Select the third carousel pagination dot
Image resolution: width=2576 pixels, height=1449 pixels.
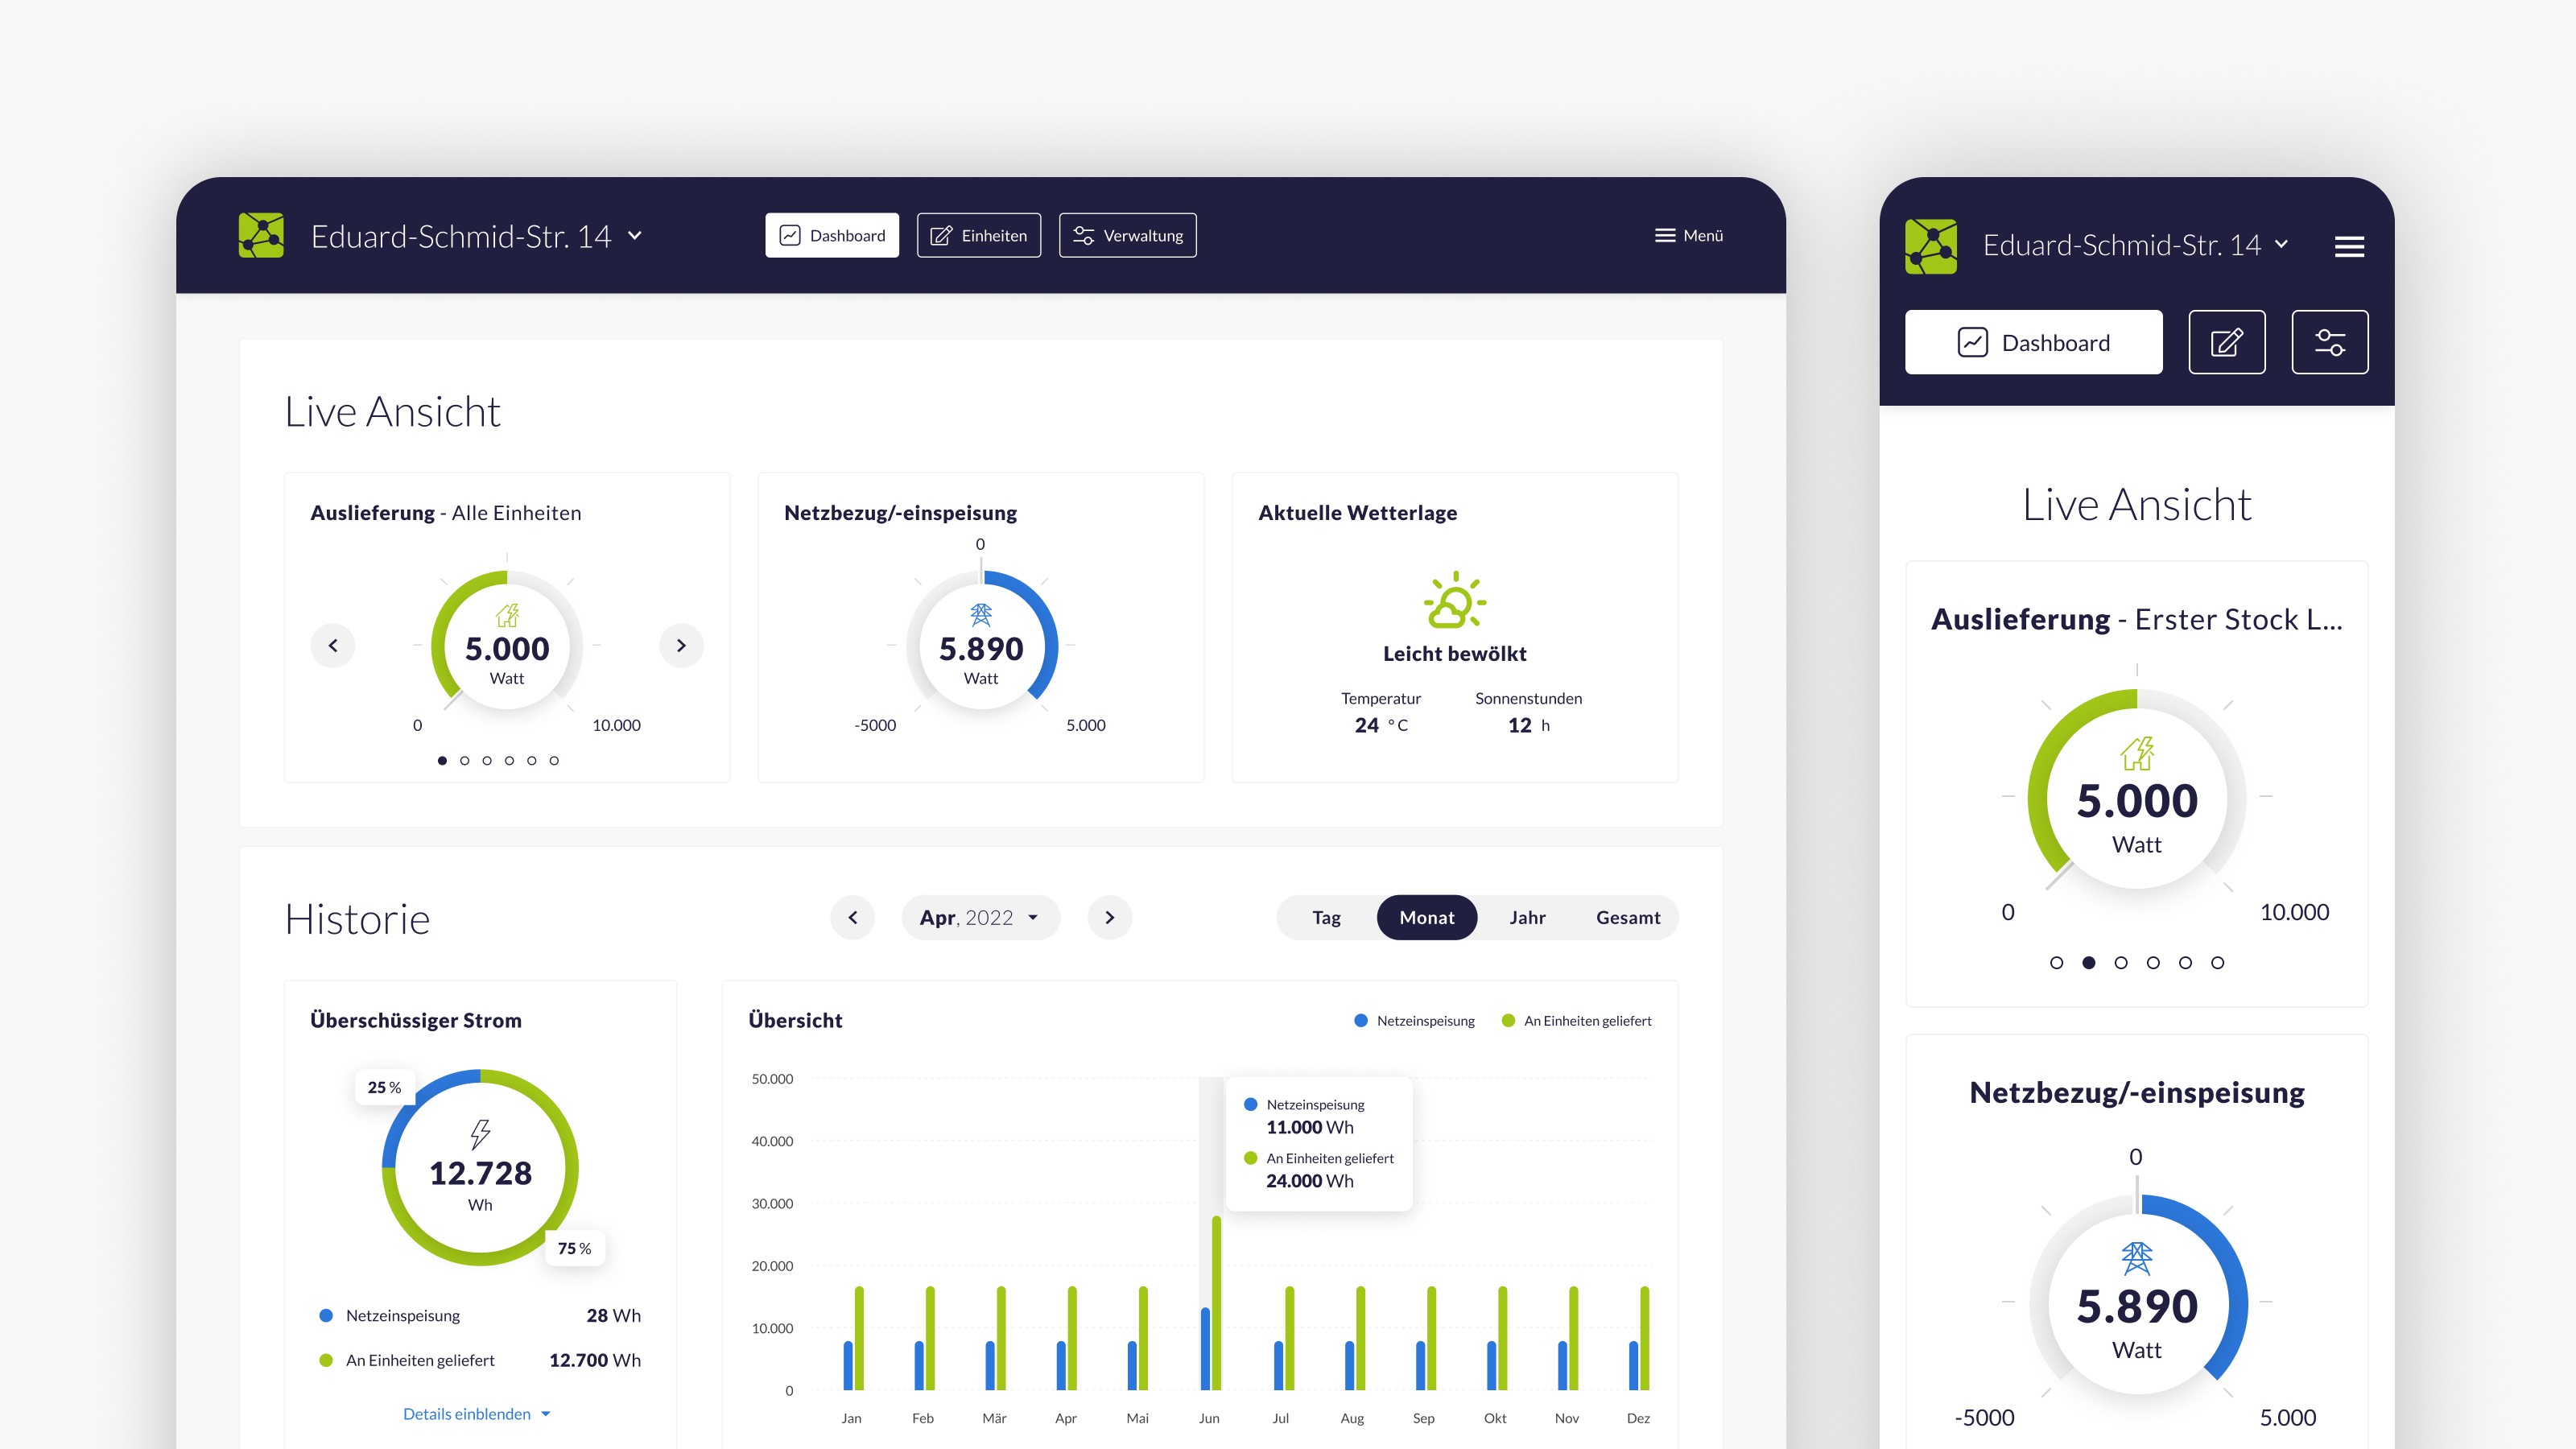(487, 760)
